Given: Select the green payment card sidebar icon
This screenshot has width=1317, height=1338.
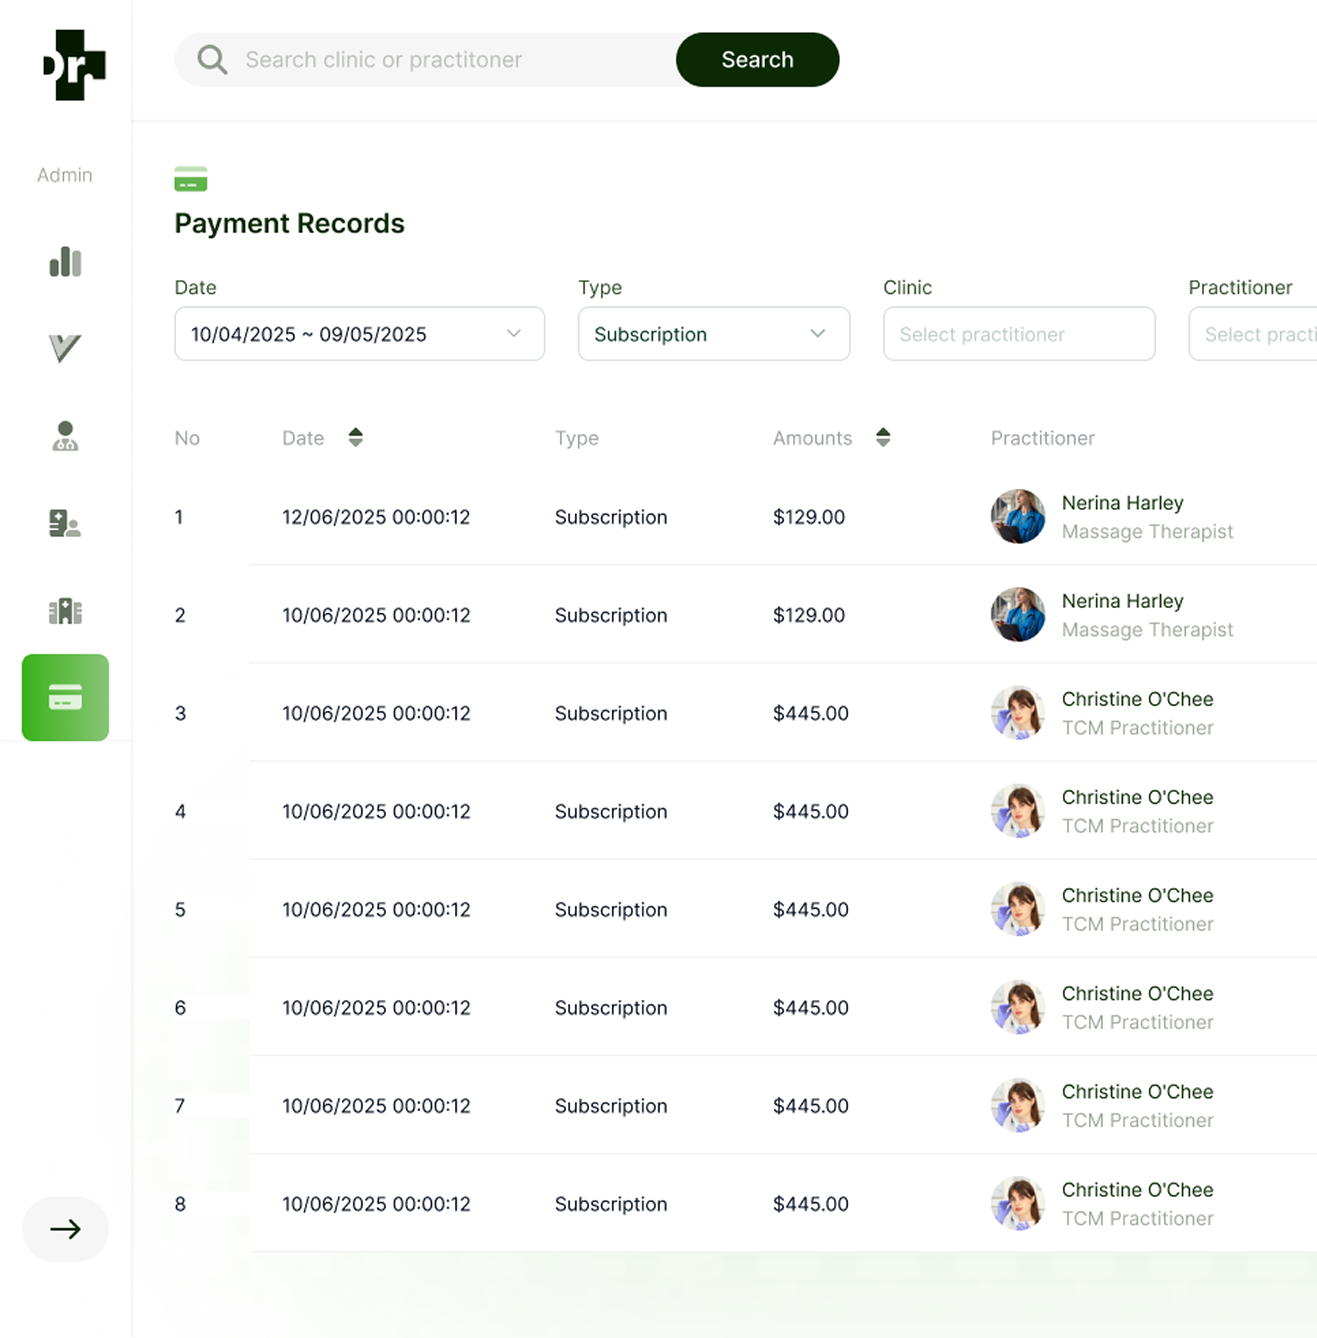Looking at the screenshot, I should tap(65, 697).
